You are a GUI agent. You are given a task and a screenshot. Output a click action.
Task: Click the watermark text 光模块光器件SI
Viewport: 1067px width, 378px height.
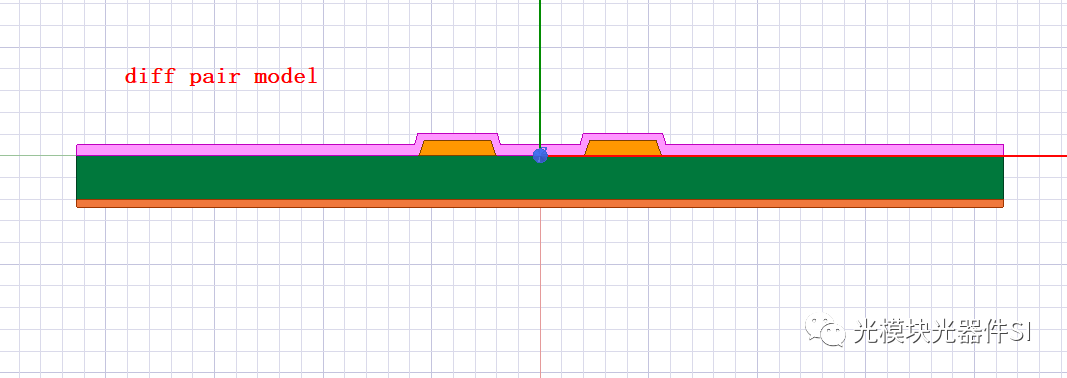click(x=944, y=332)
